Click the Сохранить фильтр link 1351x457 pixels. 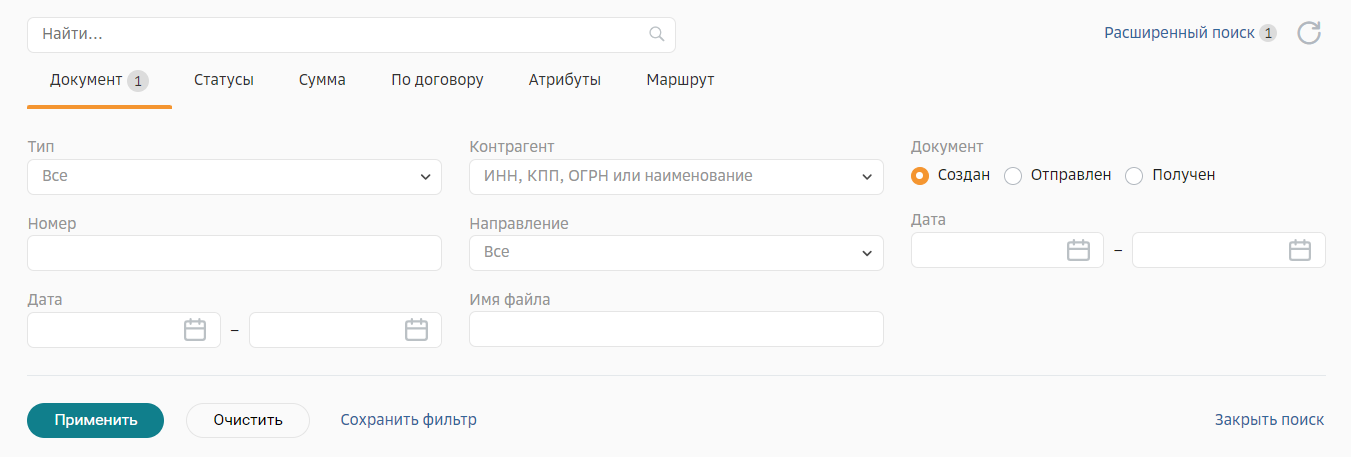click(x=408, y=420)
